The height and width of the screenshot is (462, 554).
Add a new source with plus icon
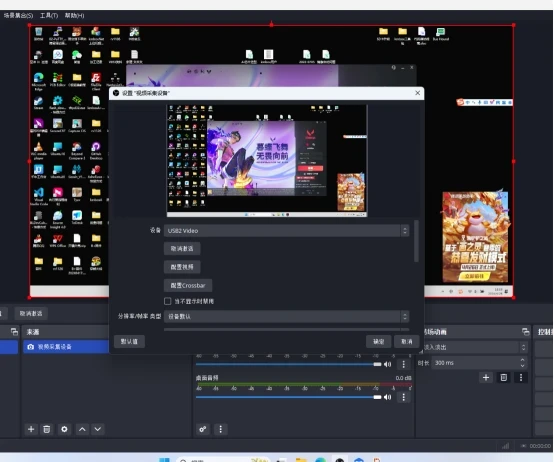[x=31, y=429]
